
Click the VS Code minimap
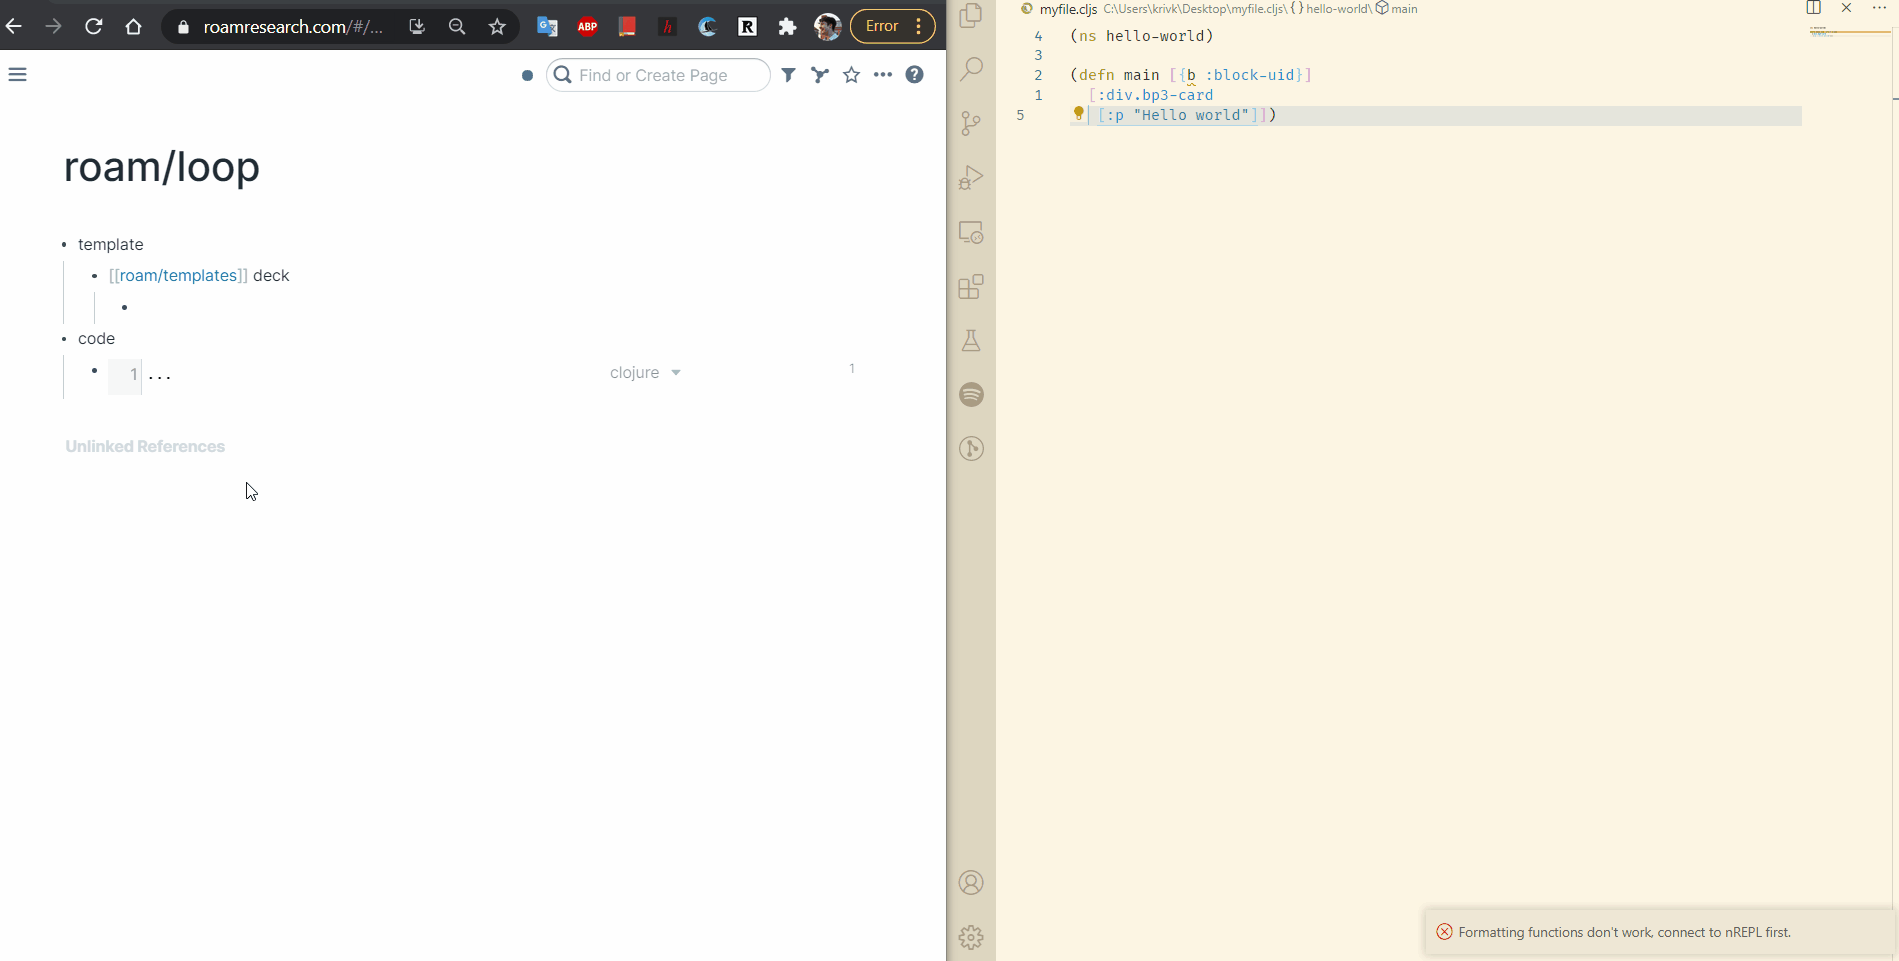pos(1849,33)
